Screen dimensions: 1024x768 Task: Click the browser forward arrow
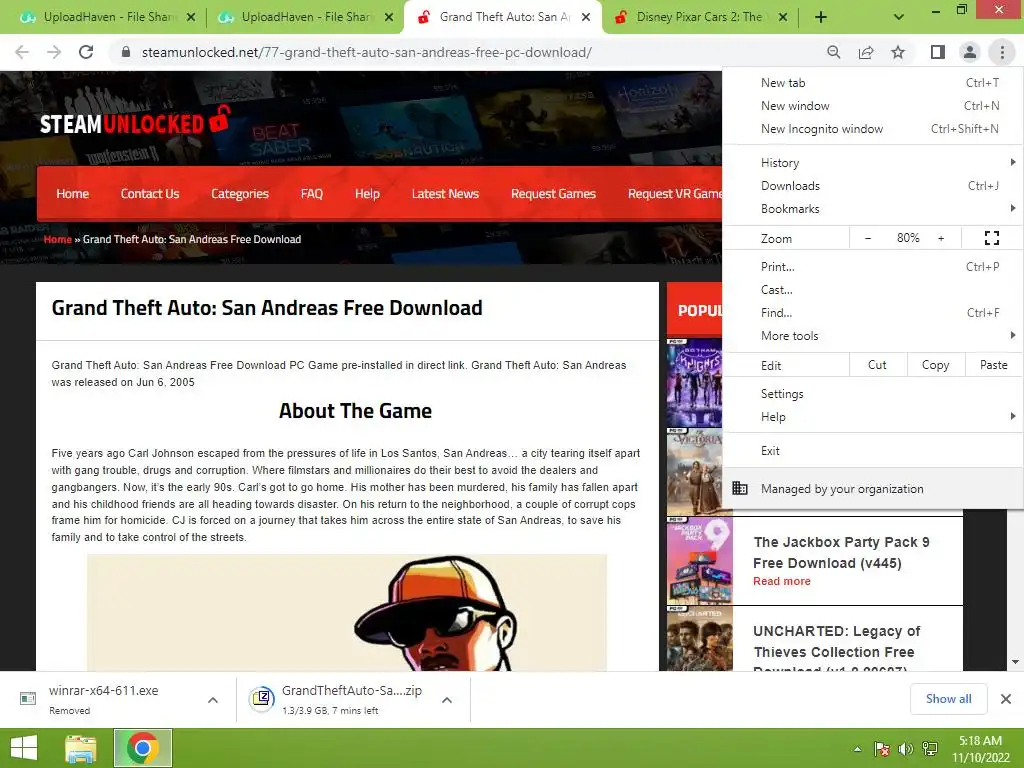[54, 52]
